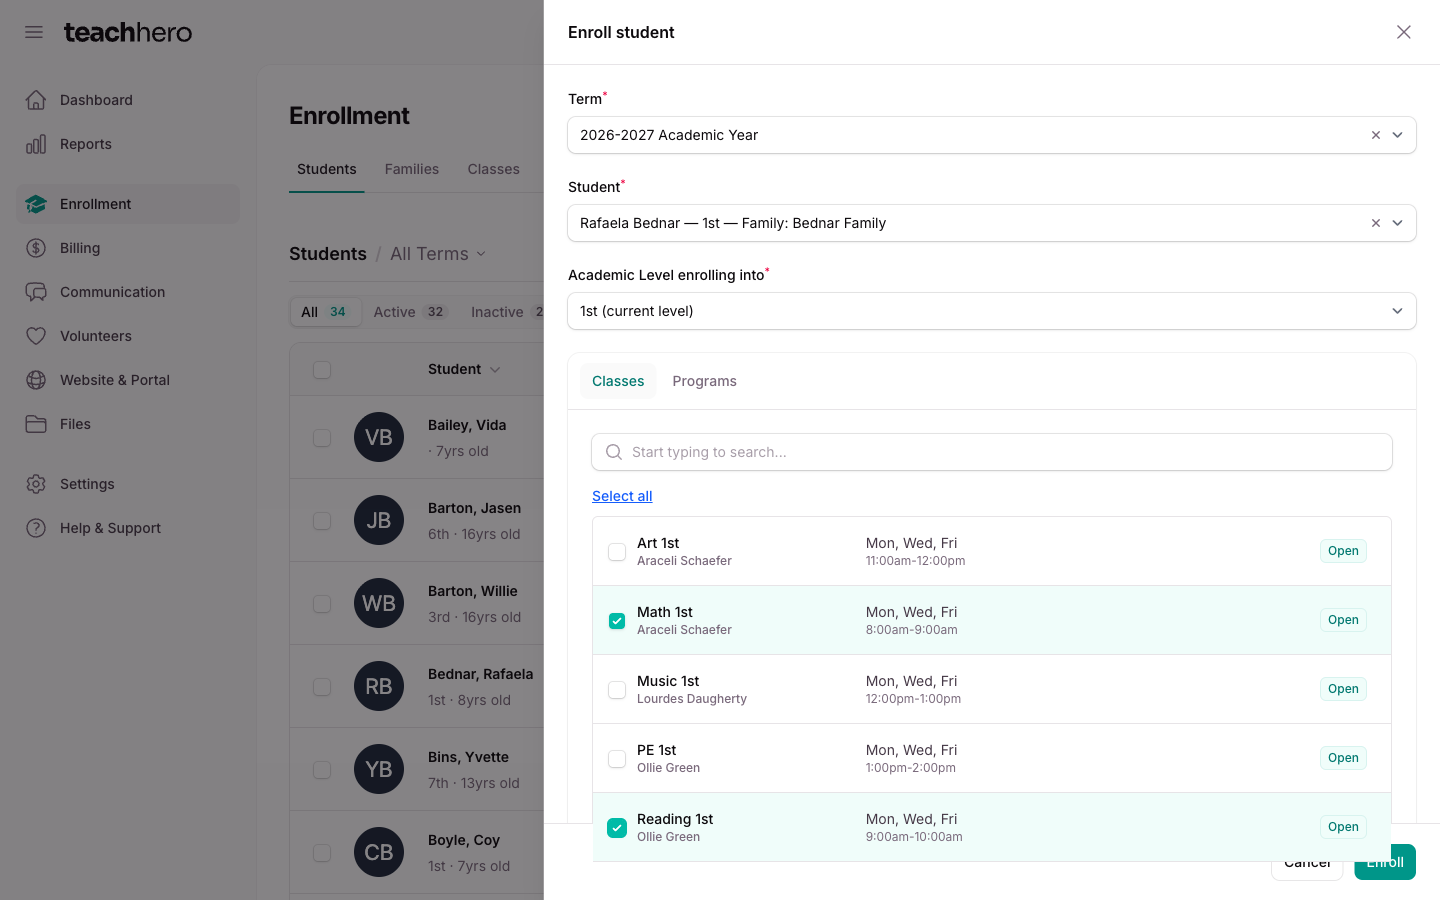Check the Music 1st class checkbox
The height and width of the screenshot is (900, 1440).
pyautogui.click(x=617, y=690)
